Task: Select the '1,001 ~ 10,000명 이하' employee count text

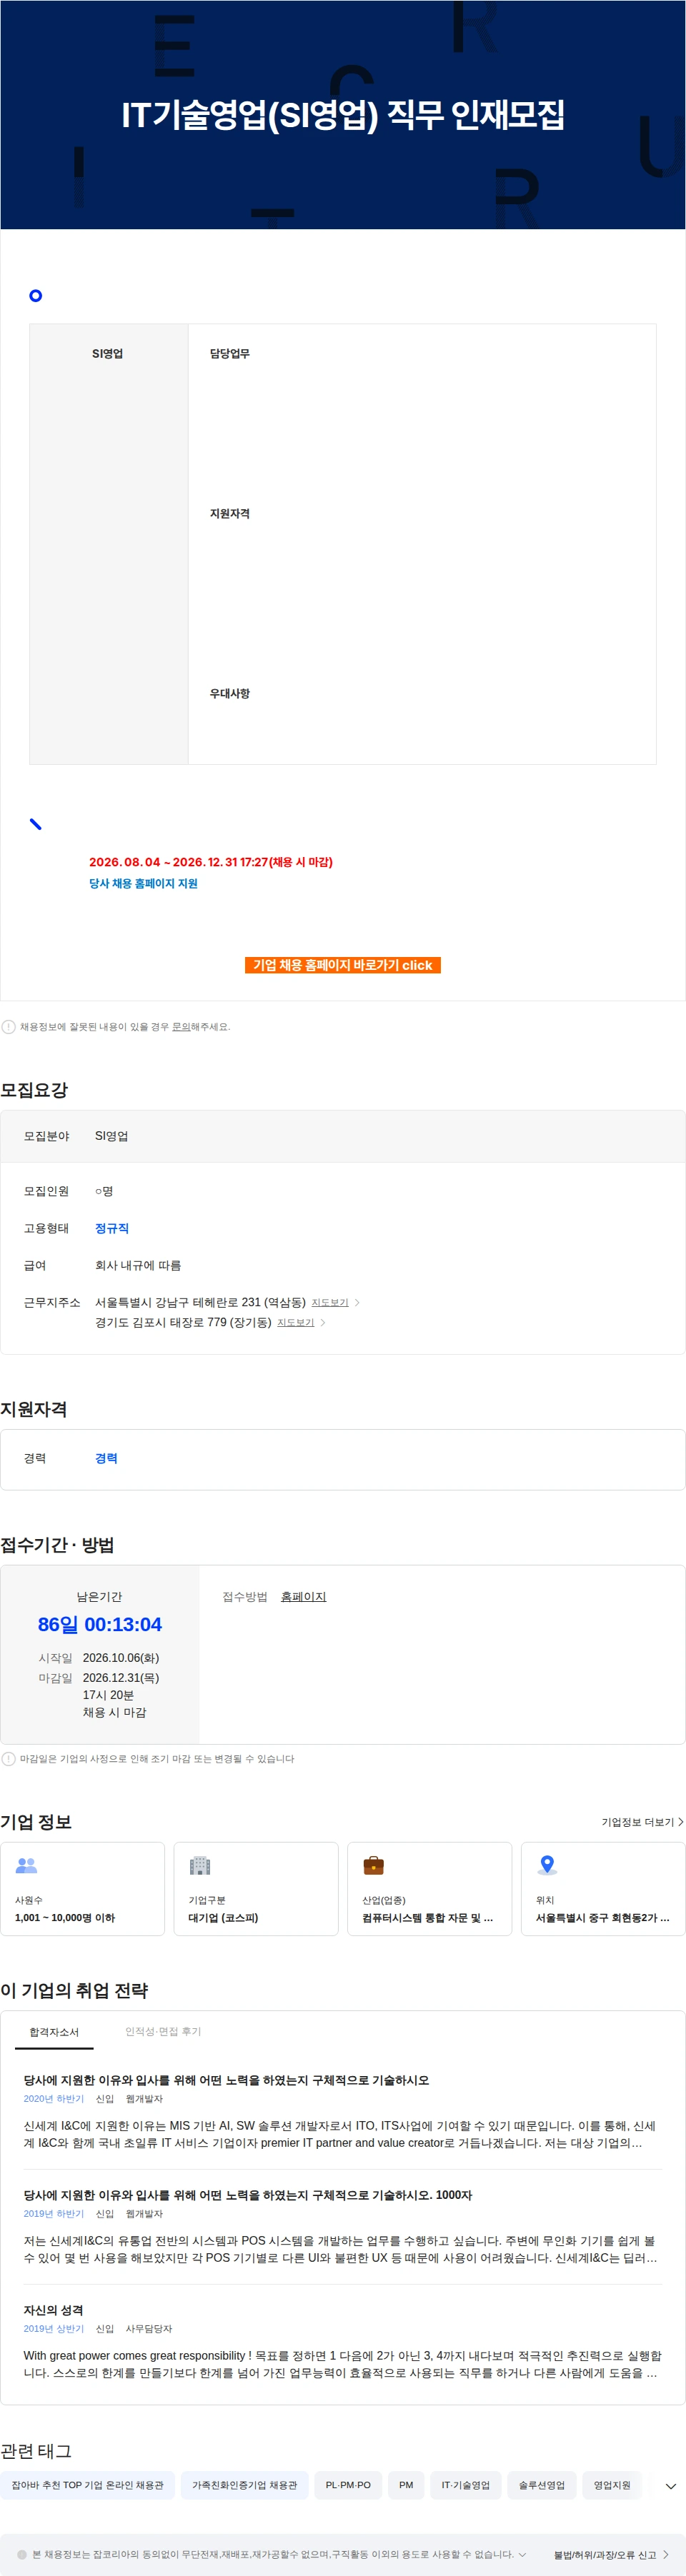Action: 65,1918
